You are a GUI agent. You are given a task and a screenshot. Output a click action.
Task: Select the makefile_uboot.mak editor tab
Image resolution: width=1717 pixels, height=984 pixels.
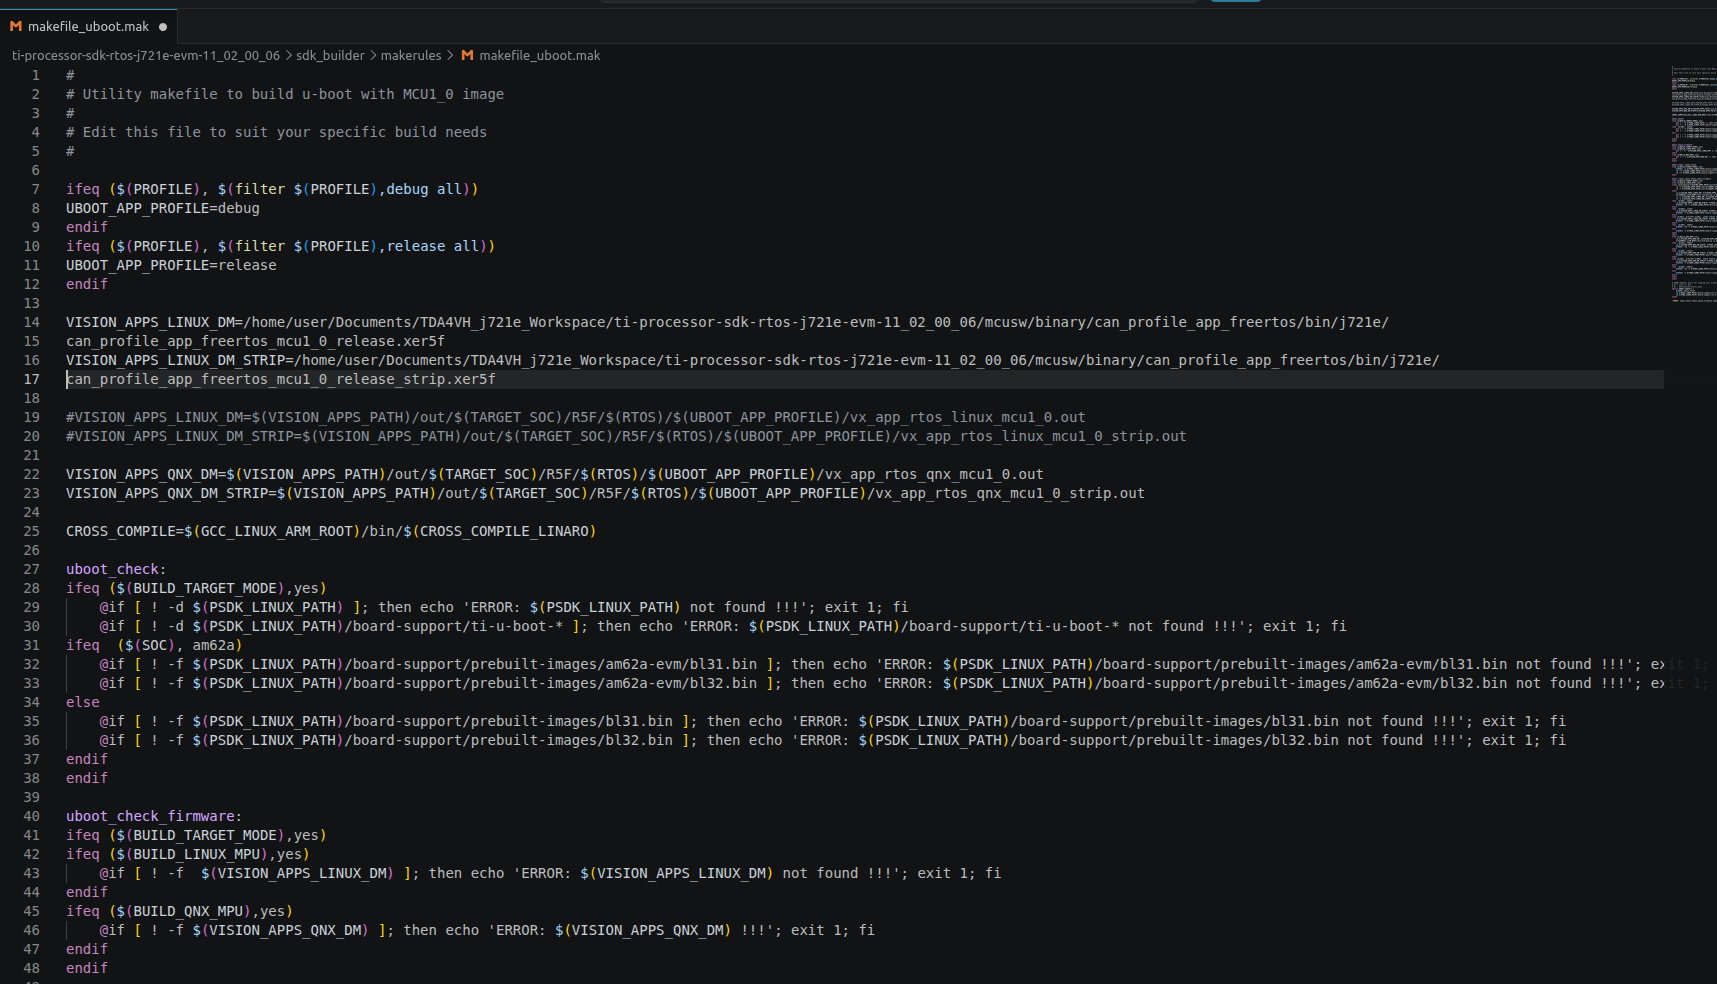pos(89,27)
